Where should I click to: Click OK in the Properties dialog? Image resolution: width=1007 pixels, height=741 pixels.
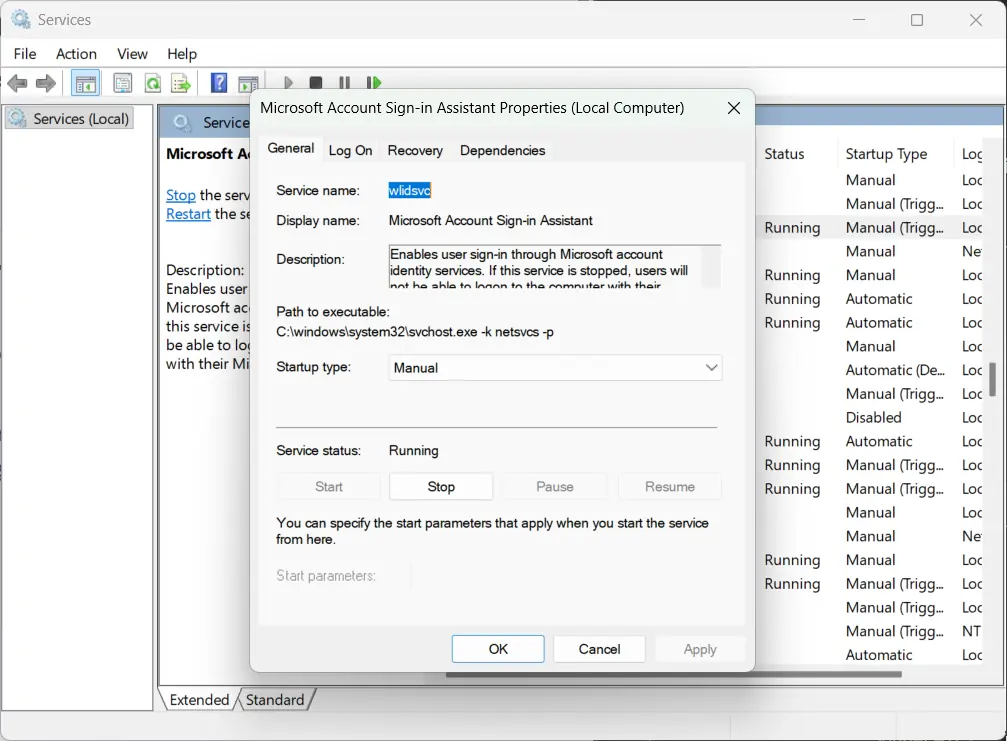498,649
